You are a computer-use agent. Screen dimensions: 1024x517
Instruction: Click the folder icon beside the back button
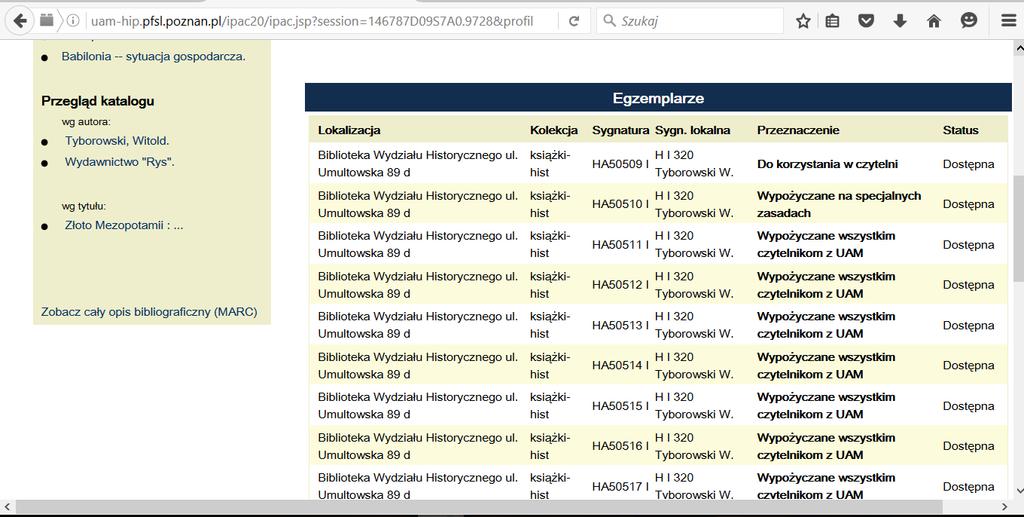pyautogui.click(x=46, y=20)
